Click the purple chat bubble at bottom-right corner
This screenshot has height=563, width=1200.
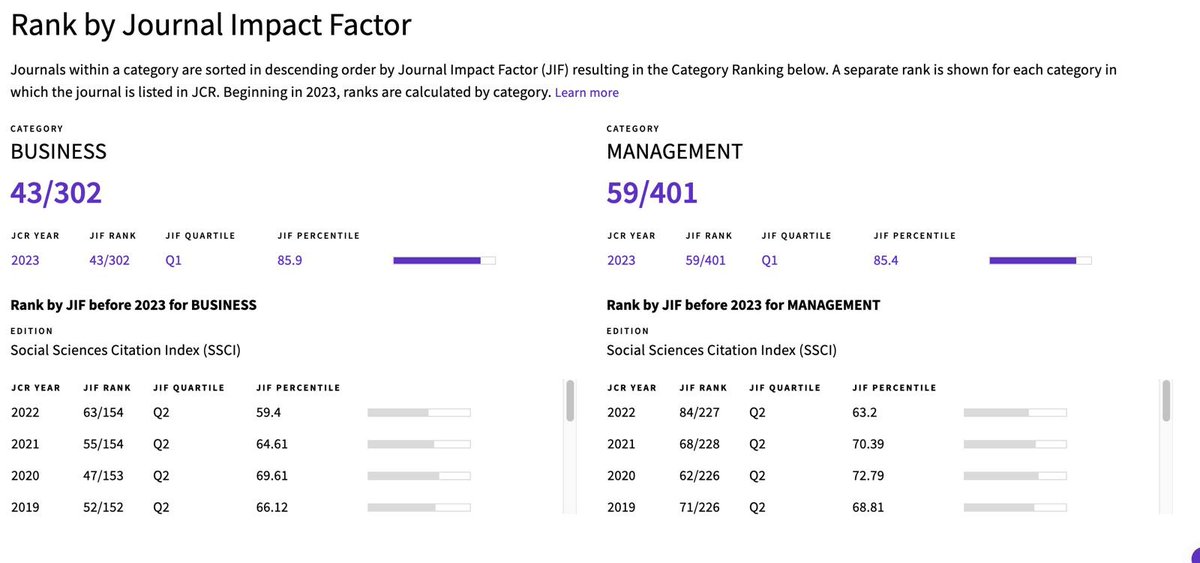(x=1194, y=556)
